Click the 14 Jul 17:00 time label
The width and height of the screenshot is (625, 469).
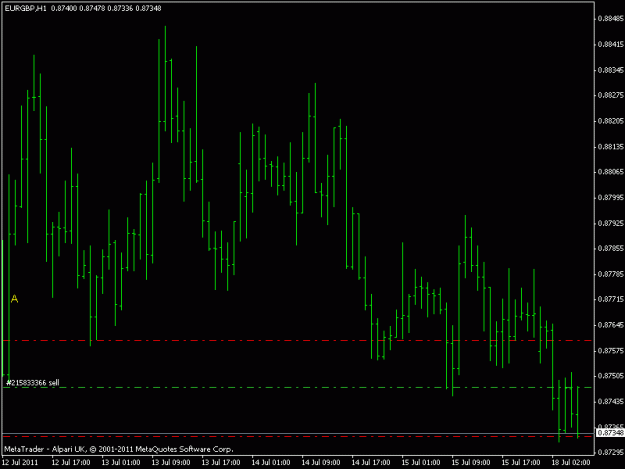click(371, 462)
